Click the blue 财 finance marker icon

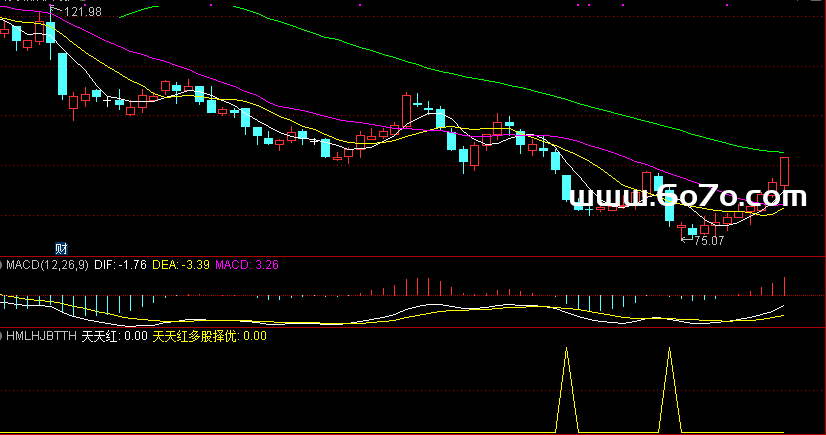pyautogui.click(x=61, y=248)
